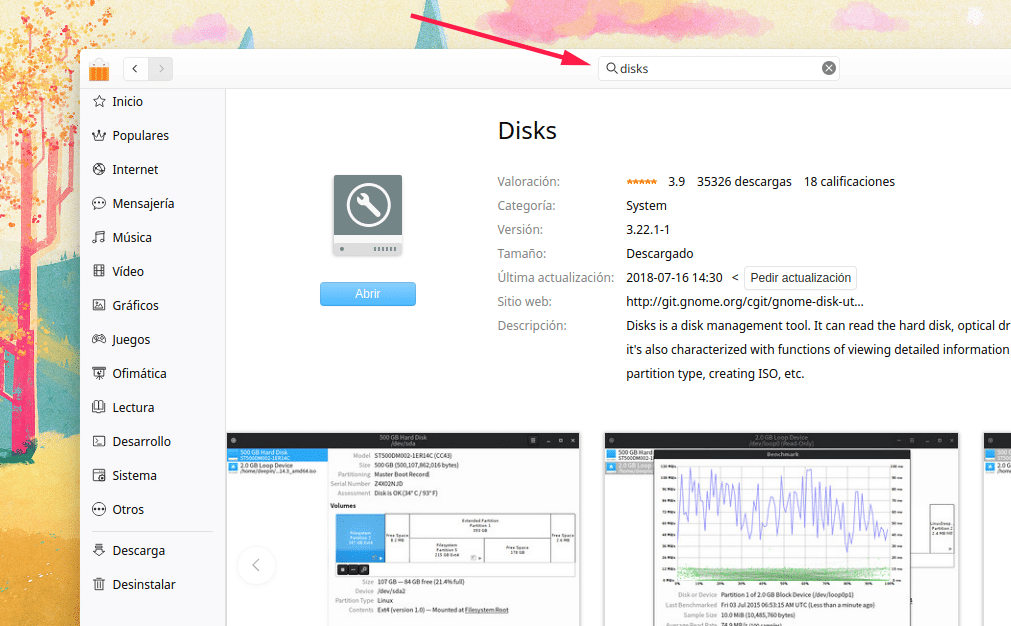Click the gamepad icon beside Juegos
This screenshot has height=626, width=1011.
click(x=99, y=339)
